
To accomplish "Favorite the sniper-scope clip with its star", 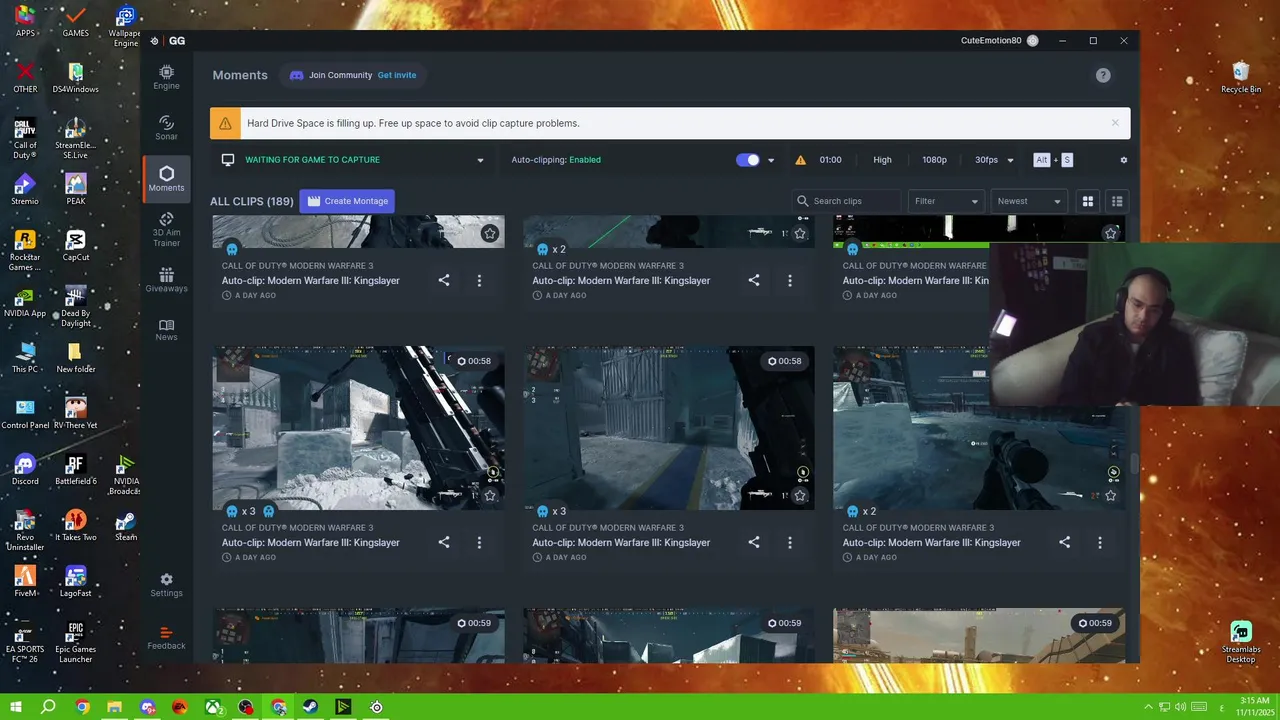I will pyautogui.click(x=1110, y=495).
